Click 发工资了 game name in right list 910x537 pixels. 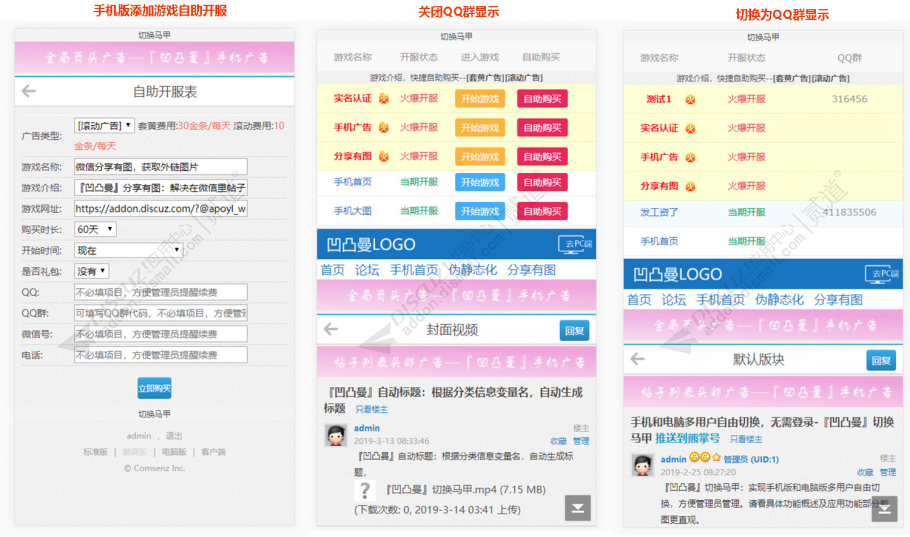[659, 212]
